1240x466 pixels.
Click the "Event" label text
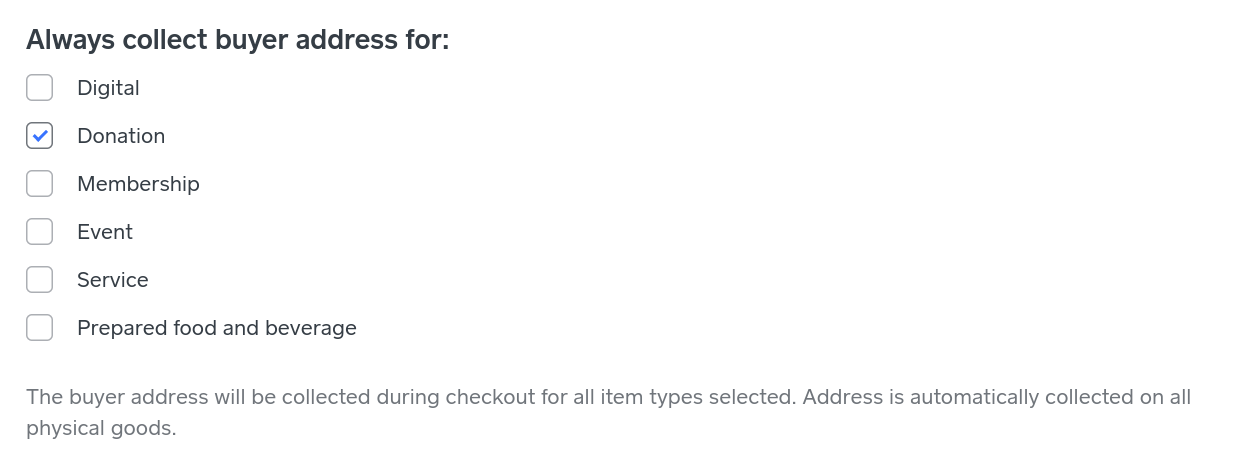pos(105,232)
